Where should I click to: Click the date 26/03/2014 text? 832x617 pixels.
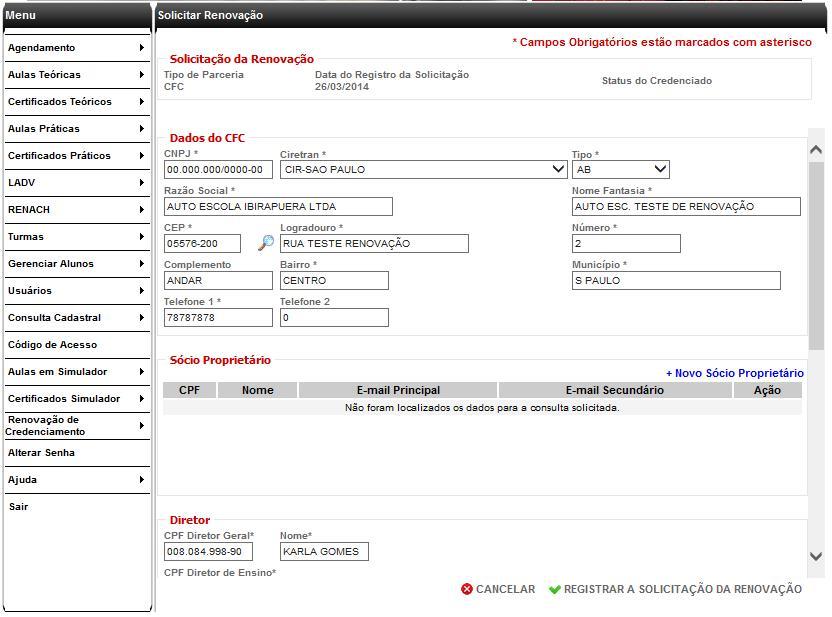coord(342,86)
